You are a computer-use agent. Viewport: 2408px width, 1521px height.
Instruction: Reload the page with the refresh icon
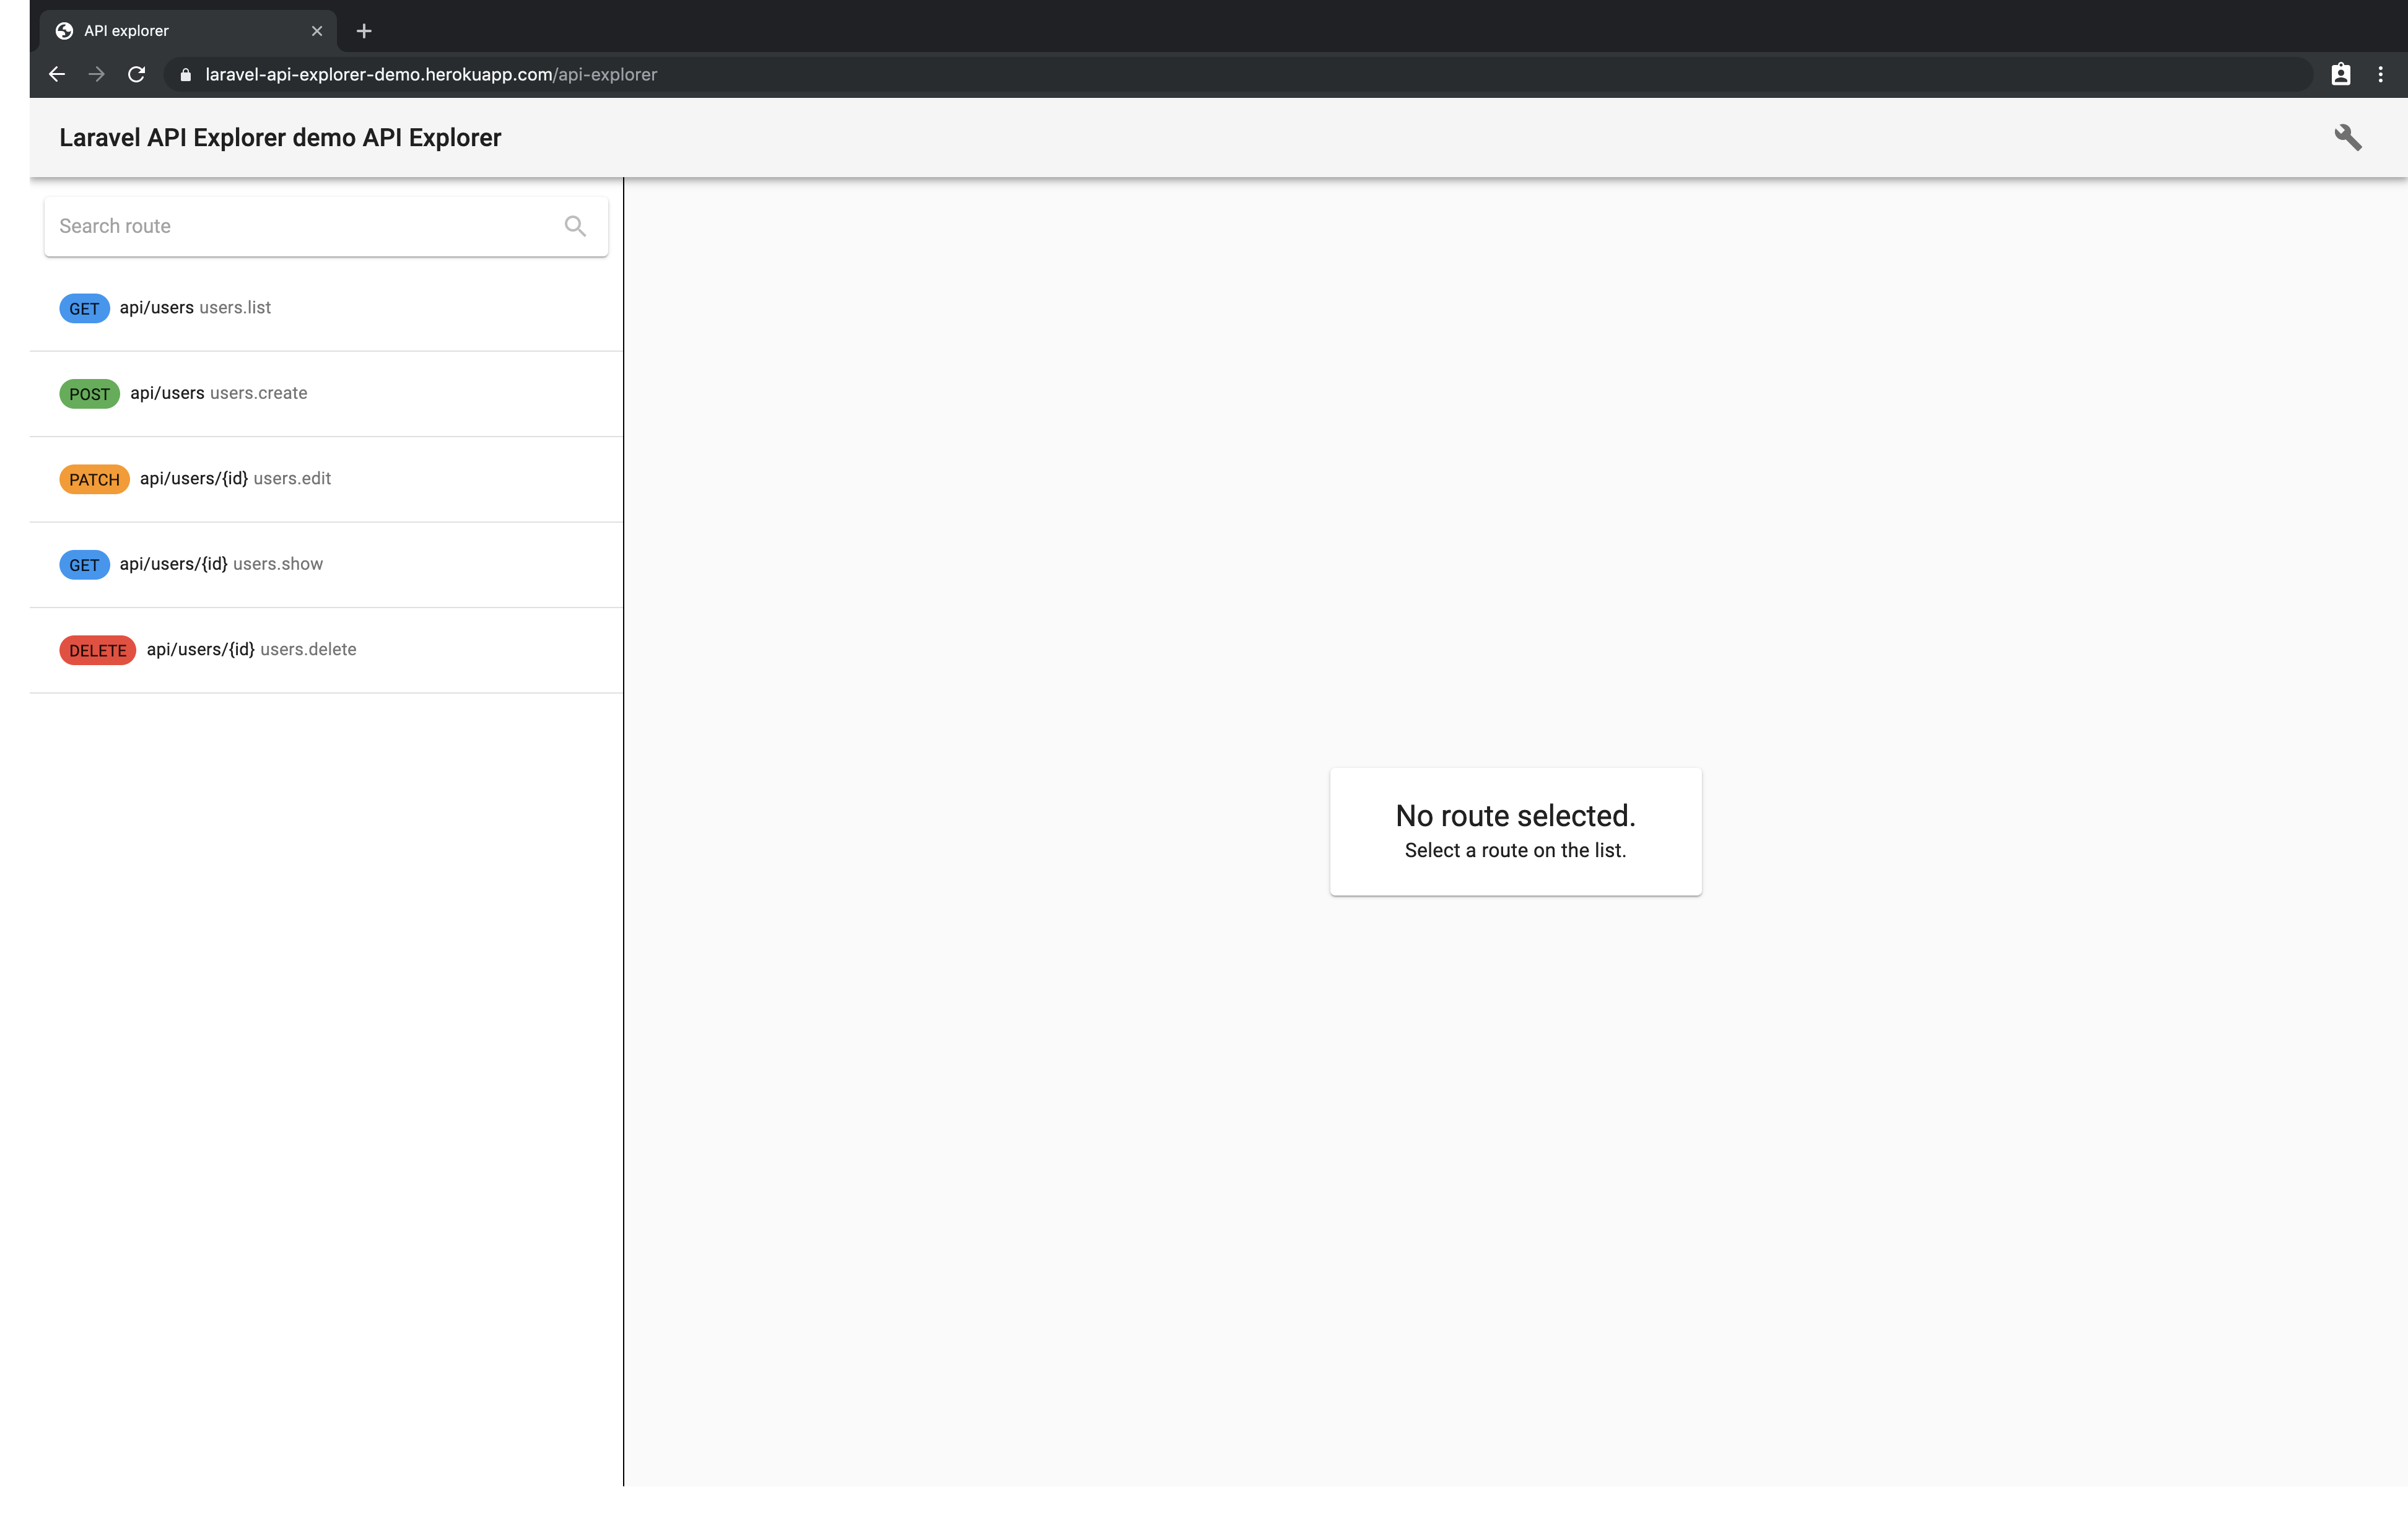point(137,74)
